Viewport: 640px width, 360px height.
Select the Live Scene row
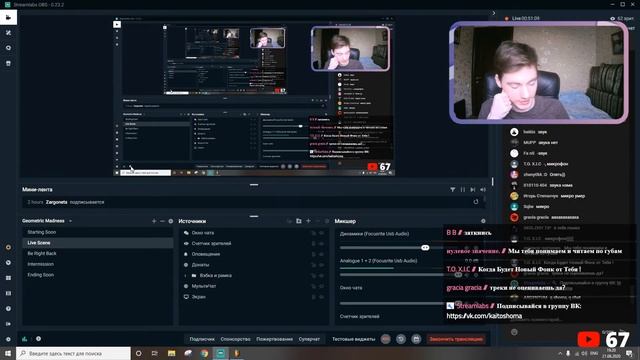tap(98, 243)
